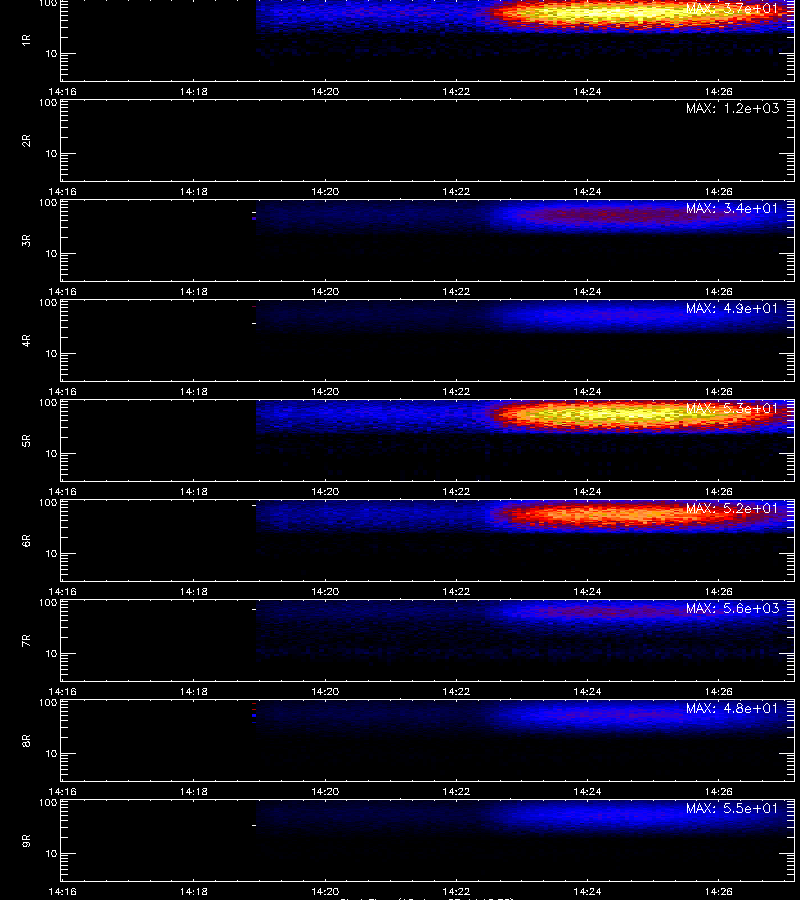Click the 14:26 time label below 9R panel
Image resolution: width=800 pixels, height=900 pixels.
coord(719,891)
